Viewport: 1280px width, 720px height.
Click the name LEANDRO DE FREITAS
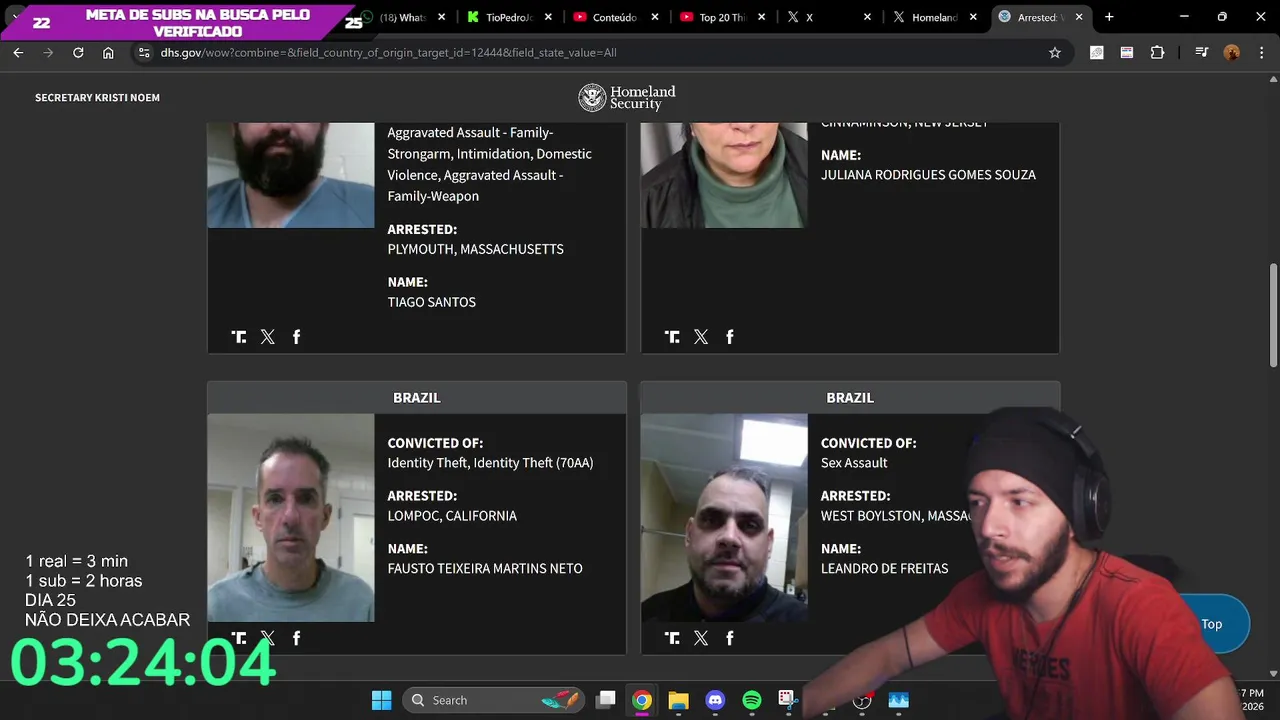tap(884, 568)
